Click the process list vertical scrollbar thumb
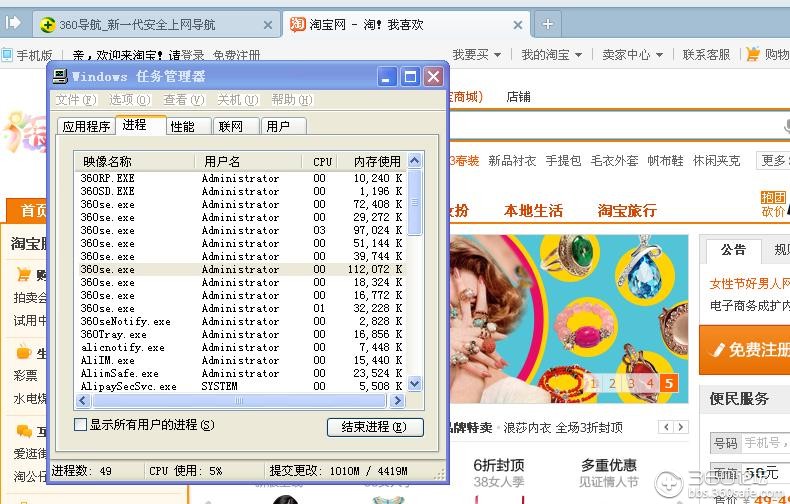This screenshot has width=790, height=504. (x=415, y=202)
